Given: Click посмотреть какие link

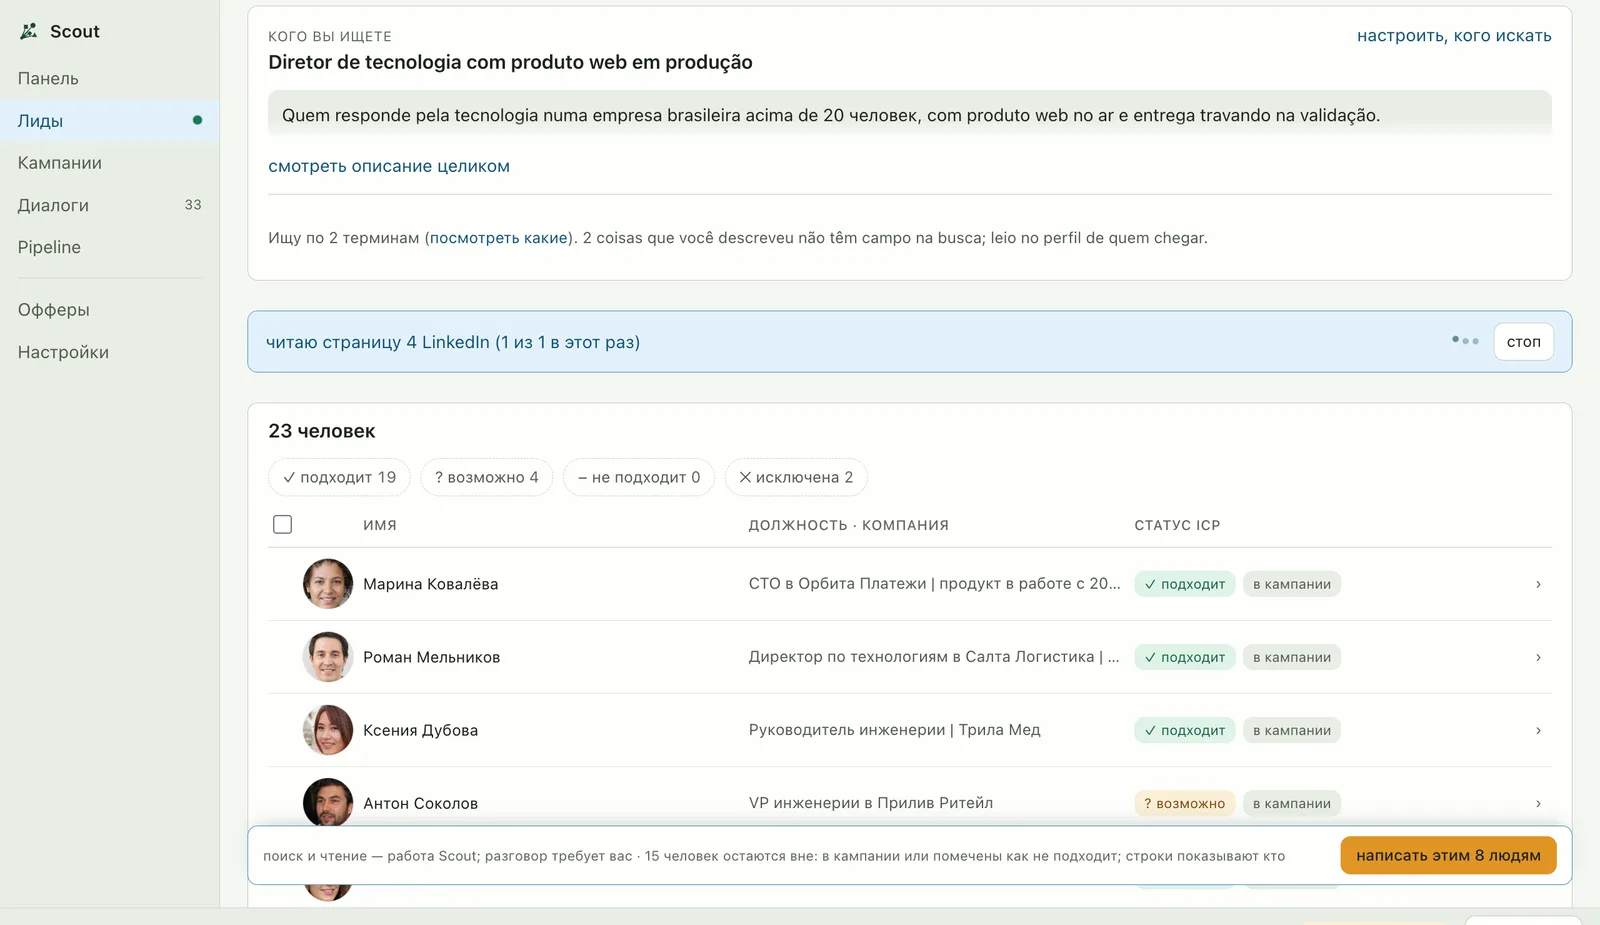Looking at the screenshot, I should tap(499, 238).
